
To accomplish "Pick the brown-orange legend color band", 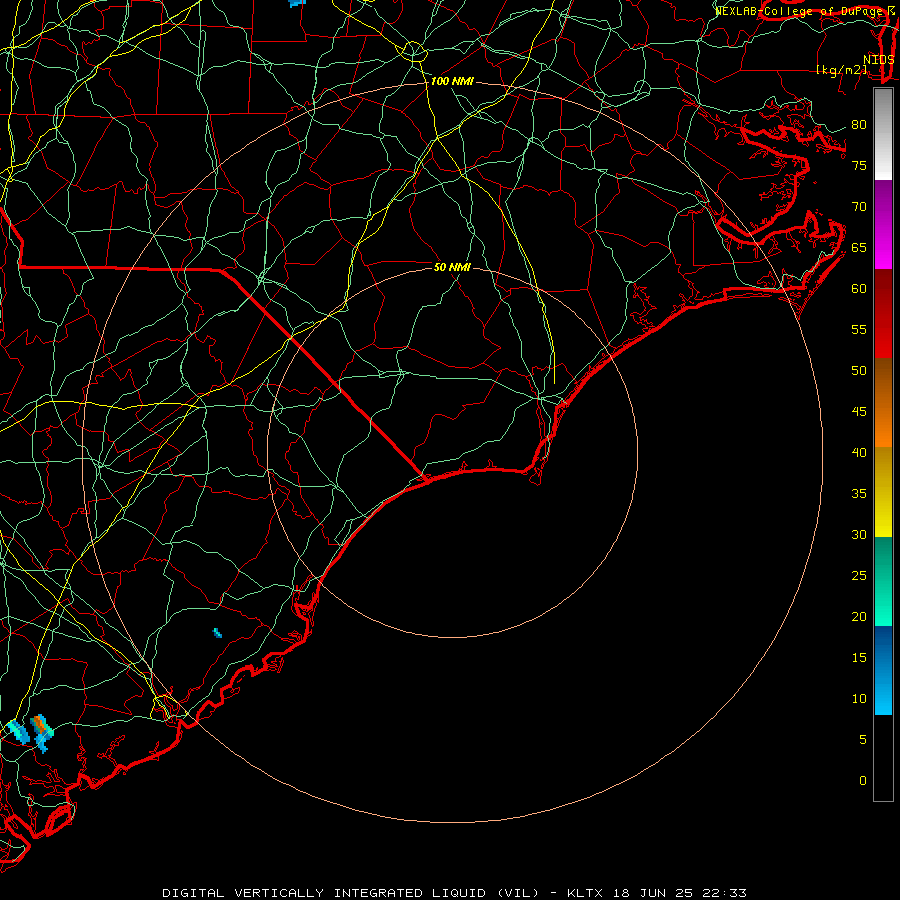I will 883,402.
